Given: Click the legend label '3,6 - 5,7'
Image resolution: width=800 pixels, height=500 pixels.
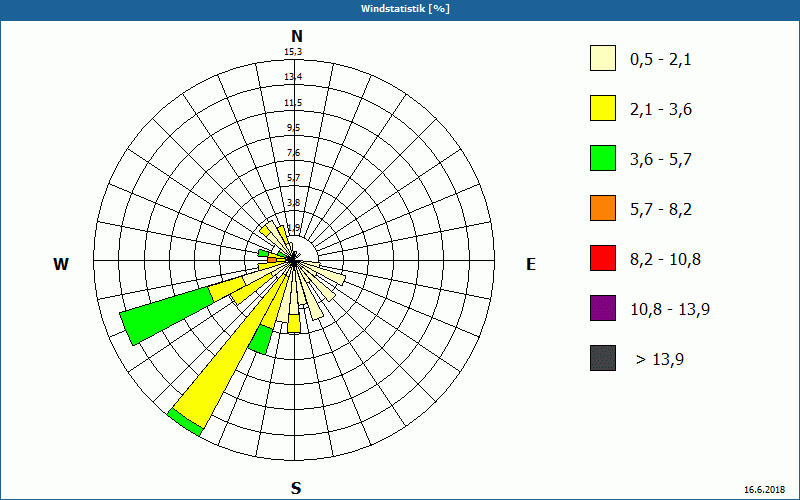Looking at the screenshot, I should point(661,160).
